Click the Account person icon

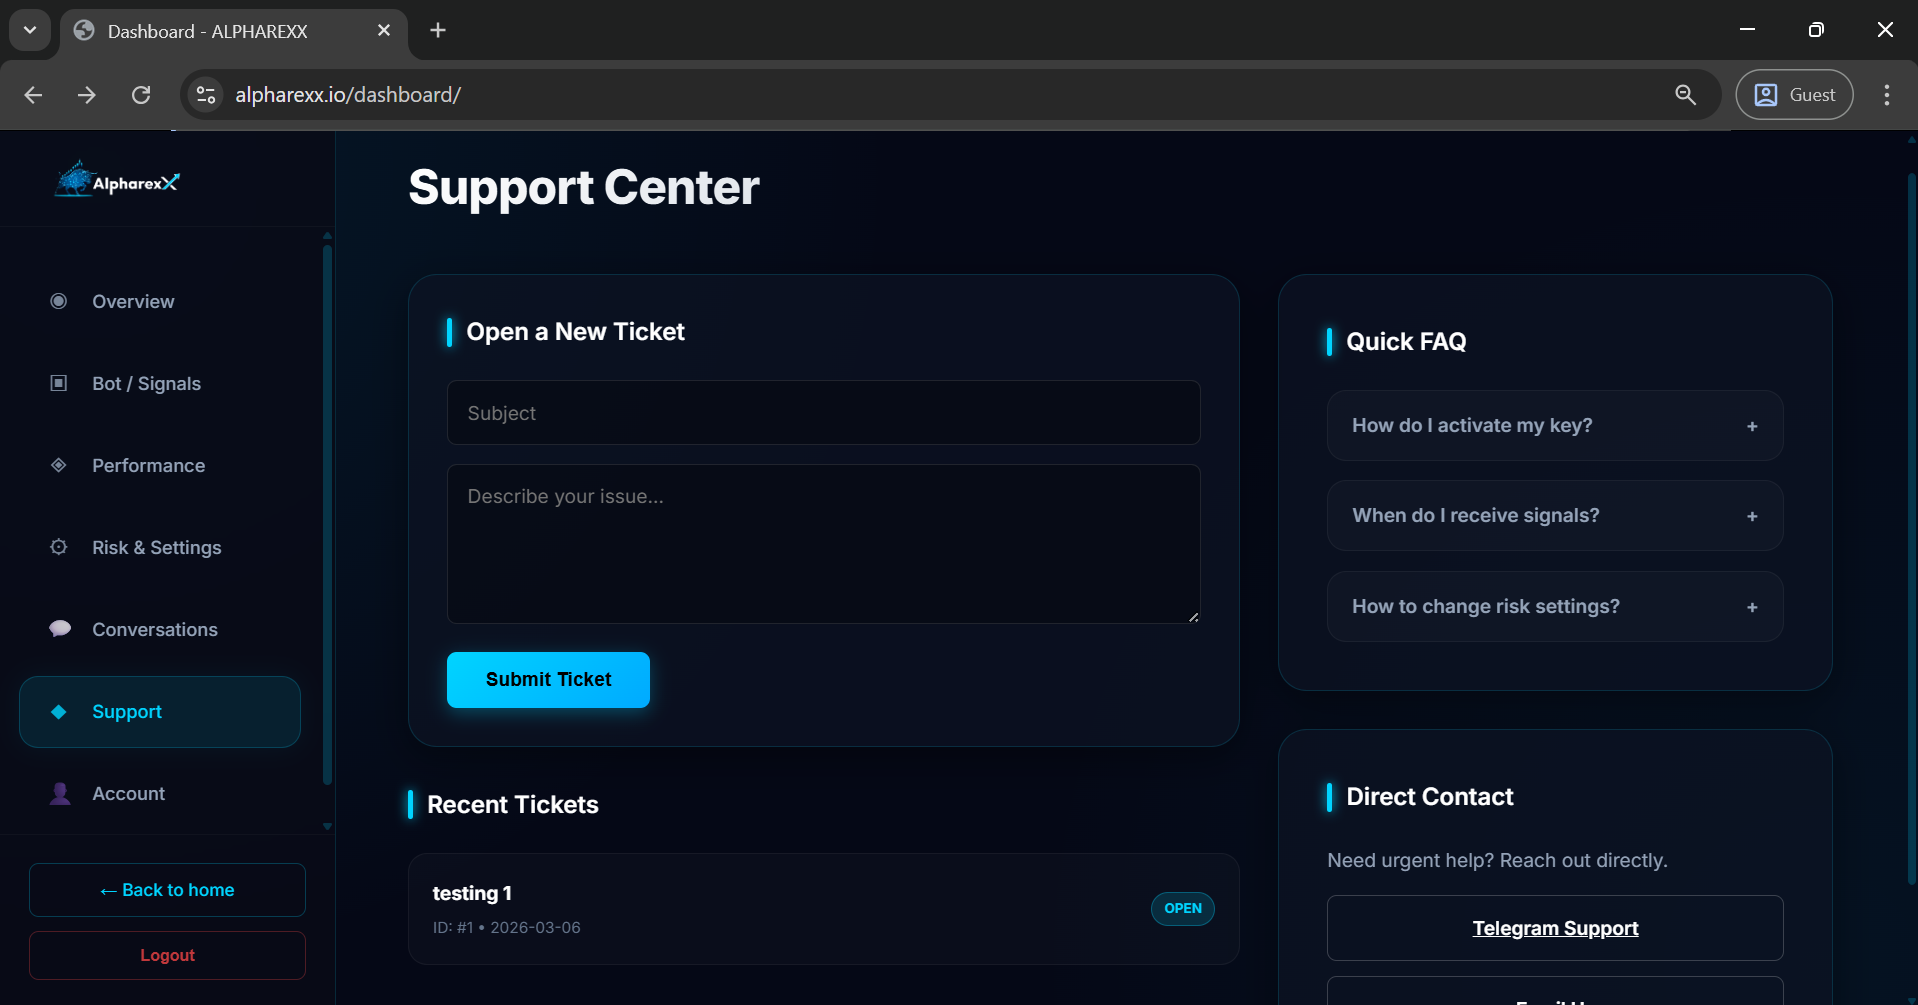(60, 793)
